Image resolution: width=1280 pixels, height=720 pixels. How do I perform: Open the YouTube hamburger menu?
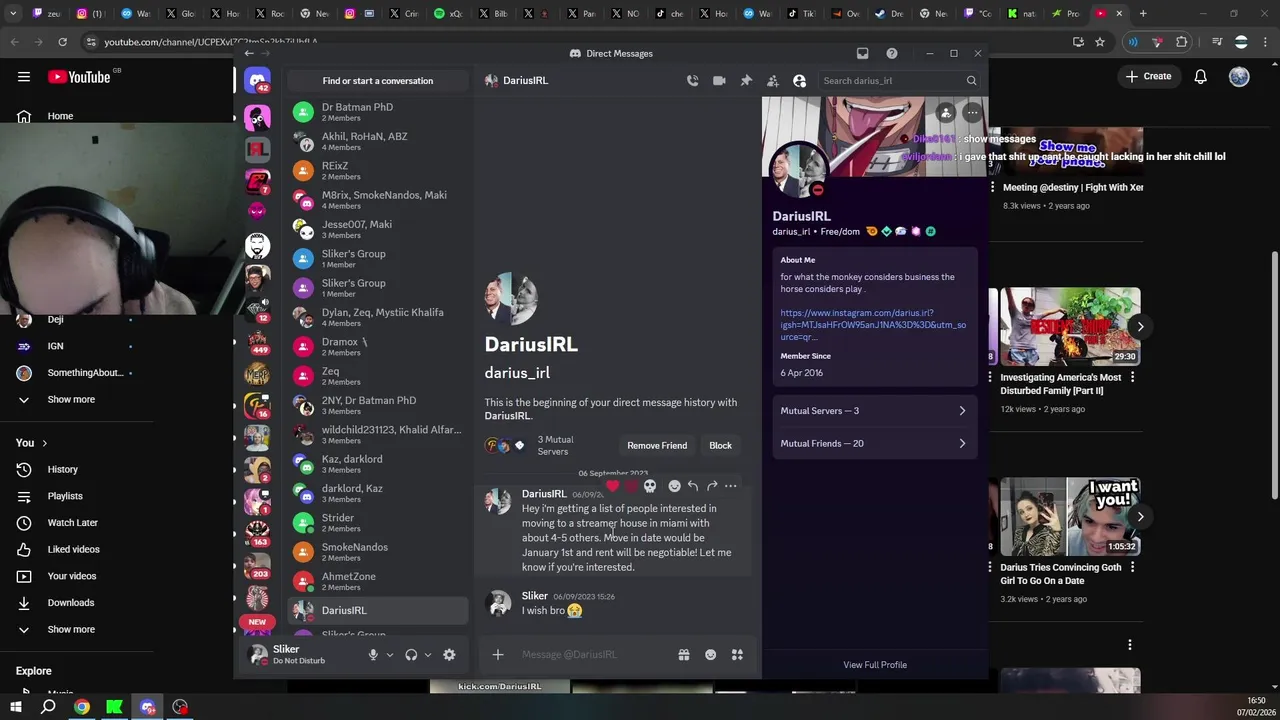23,77
